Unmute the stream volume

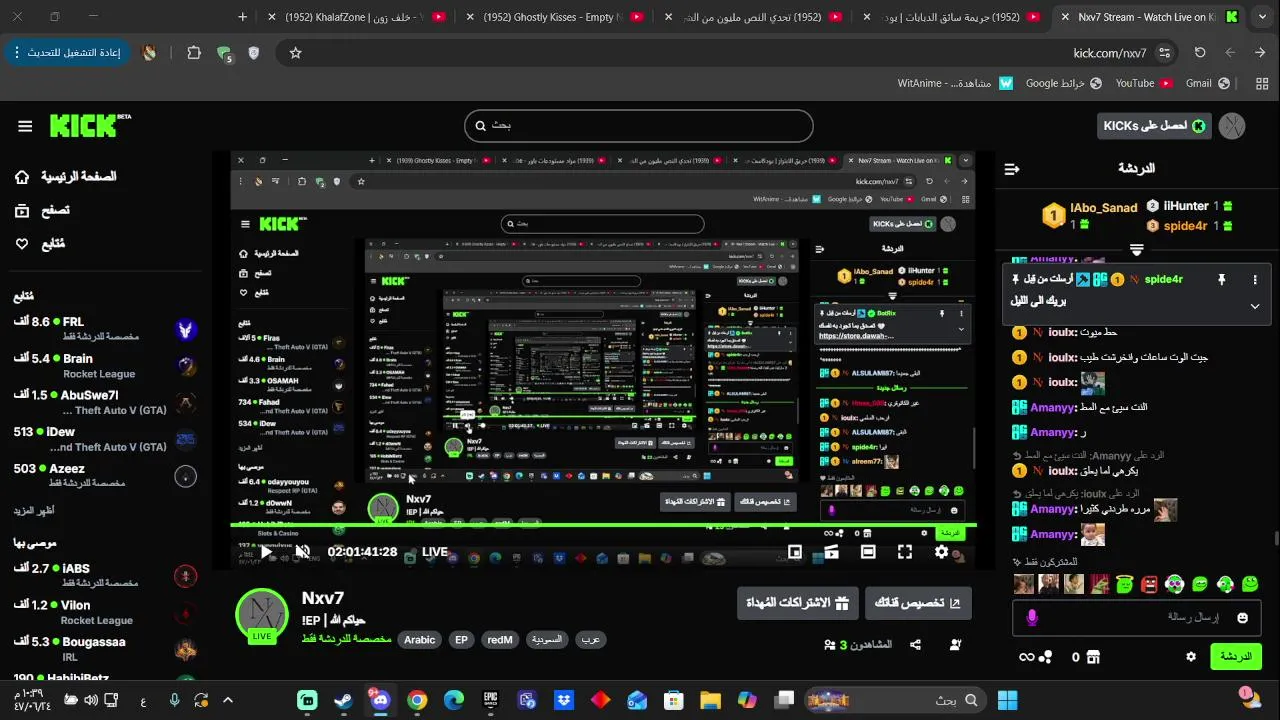pos(303,551)
